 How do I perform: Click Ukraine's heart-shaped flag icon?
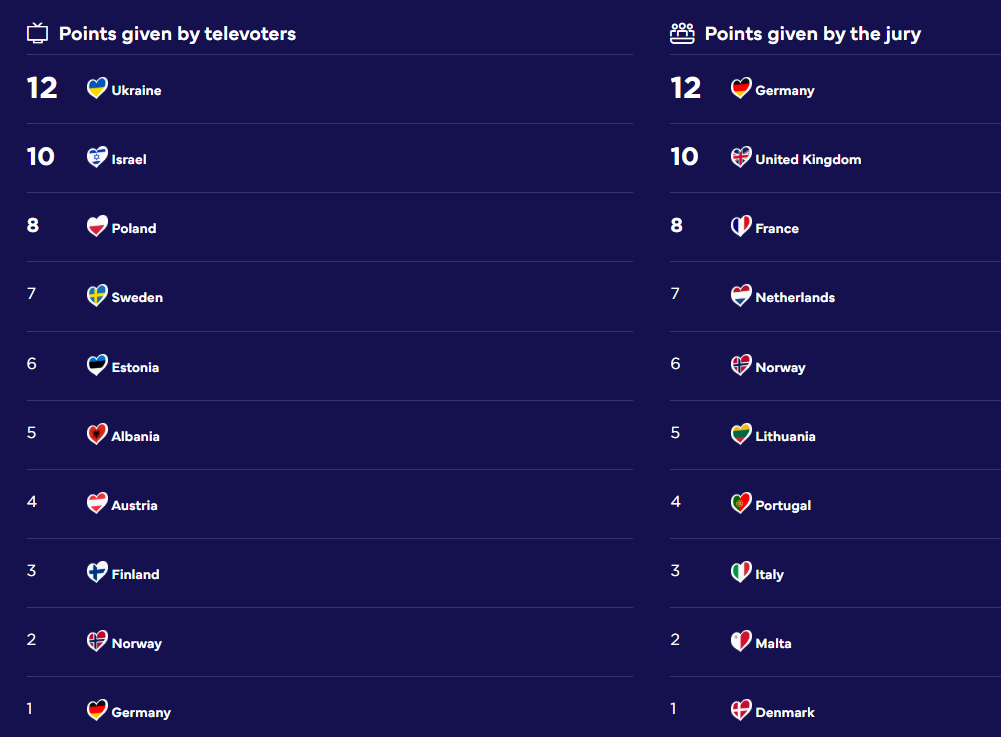[97, 89]
